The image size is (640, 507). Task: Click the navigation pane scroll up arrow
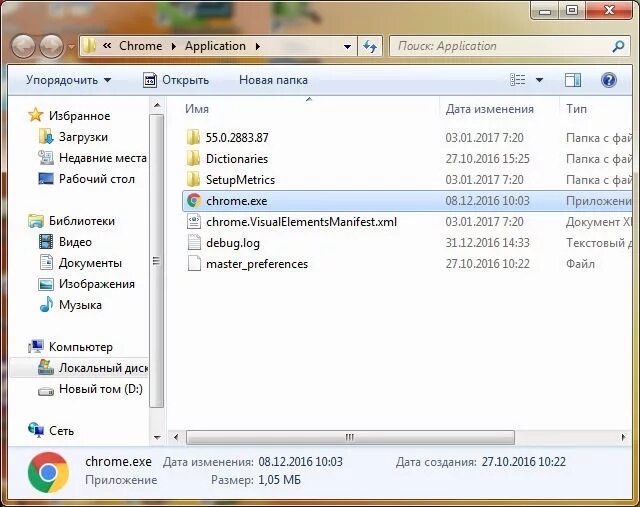pos(157,105)
